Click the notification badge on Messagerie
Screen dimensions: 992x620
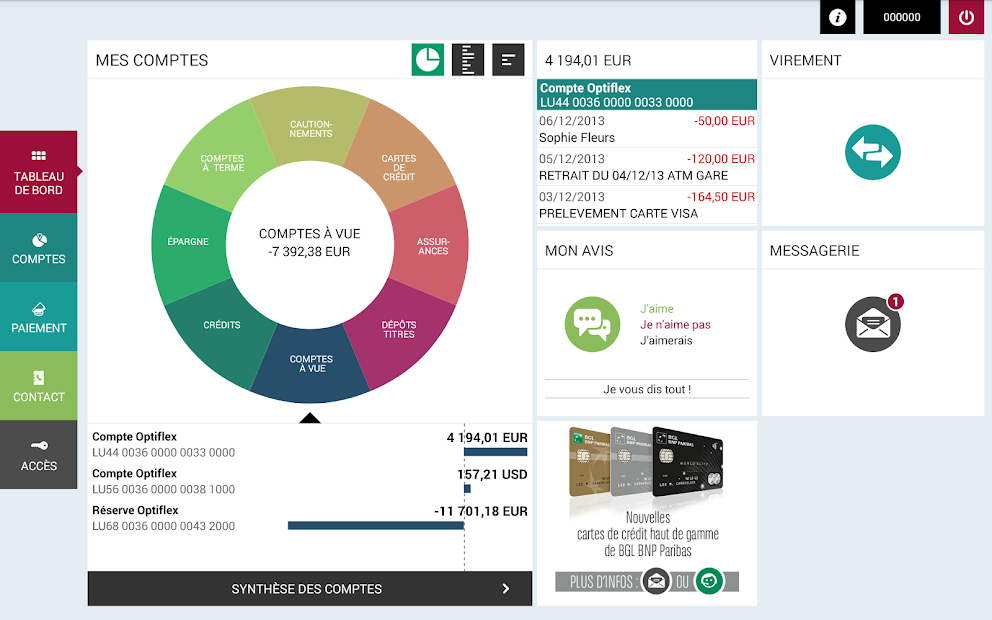point(895,302)
